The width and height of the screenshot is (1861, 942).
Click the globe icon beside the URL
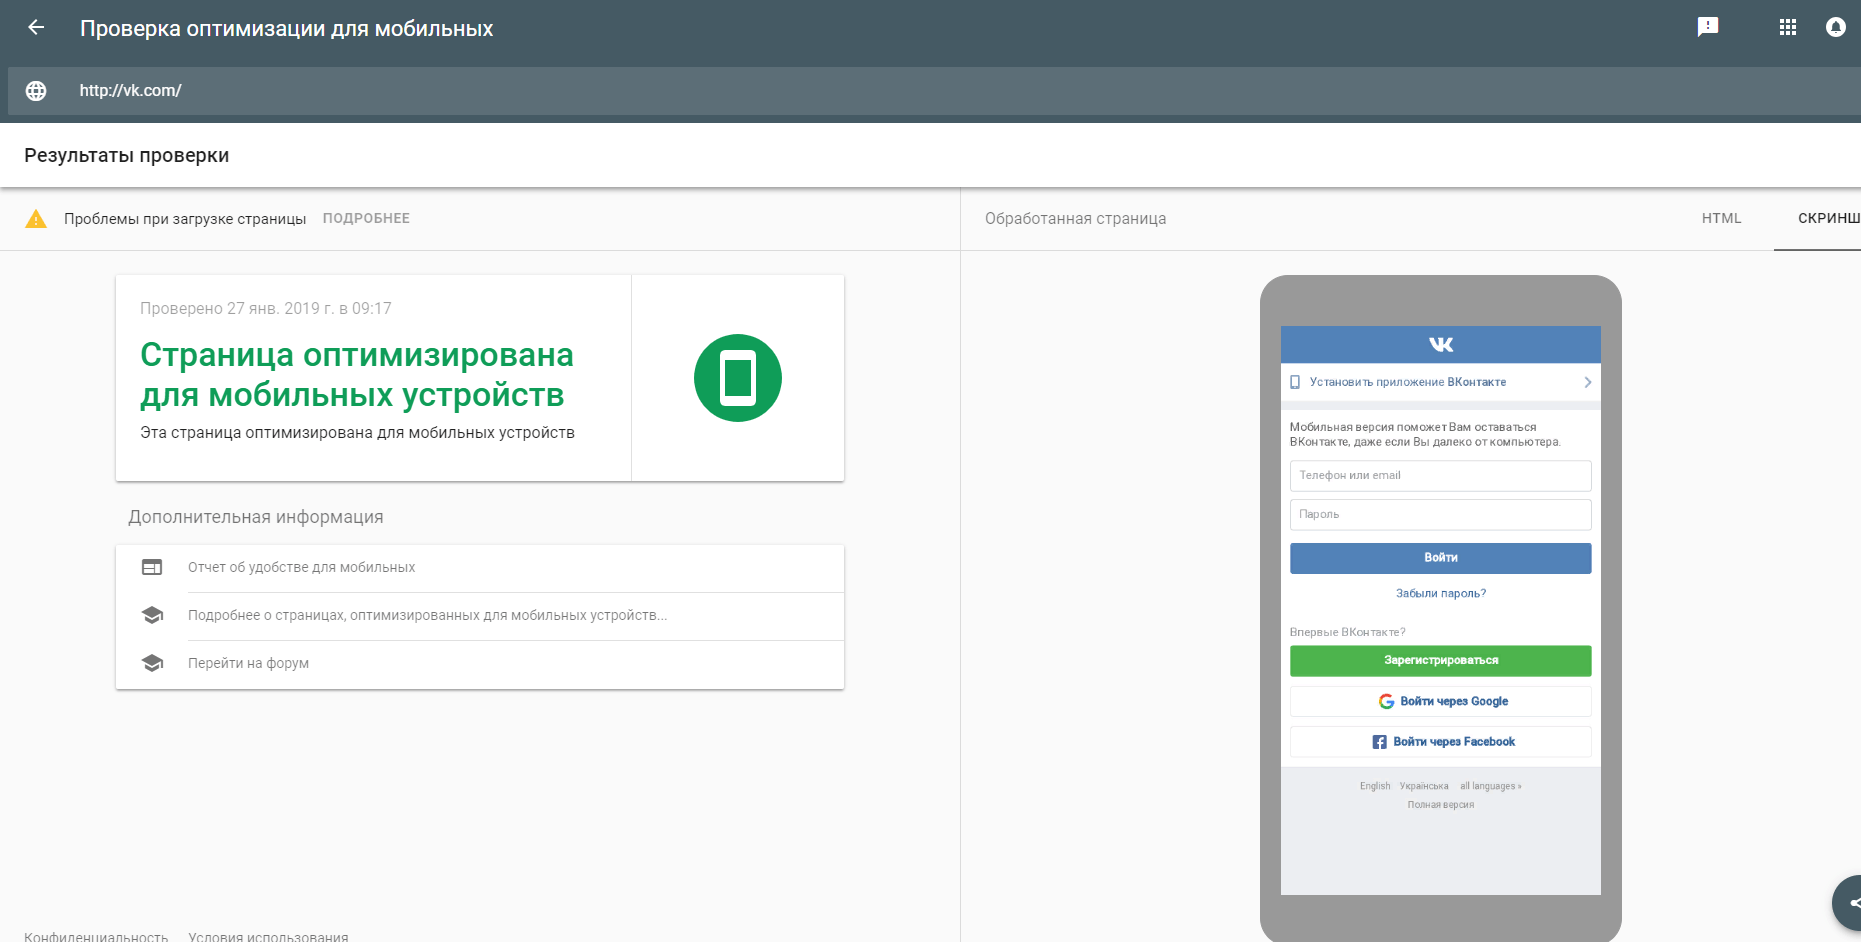tap(36, 91)
